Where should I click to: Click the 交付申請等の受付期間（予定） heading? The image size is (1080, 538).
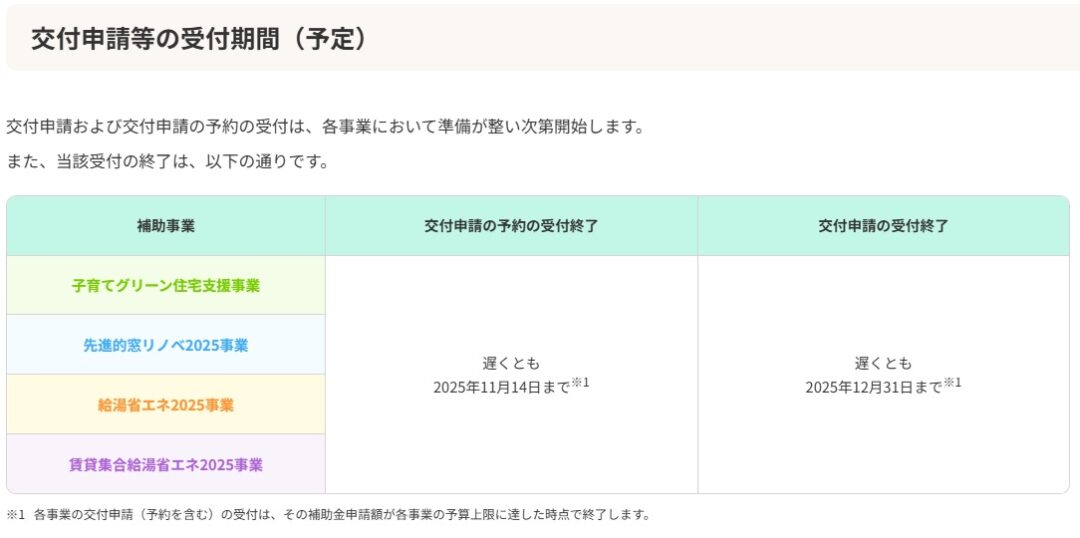[198, 40]
